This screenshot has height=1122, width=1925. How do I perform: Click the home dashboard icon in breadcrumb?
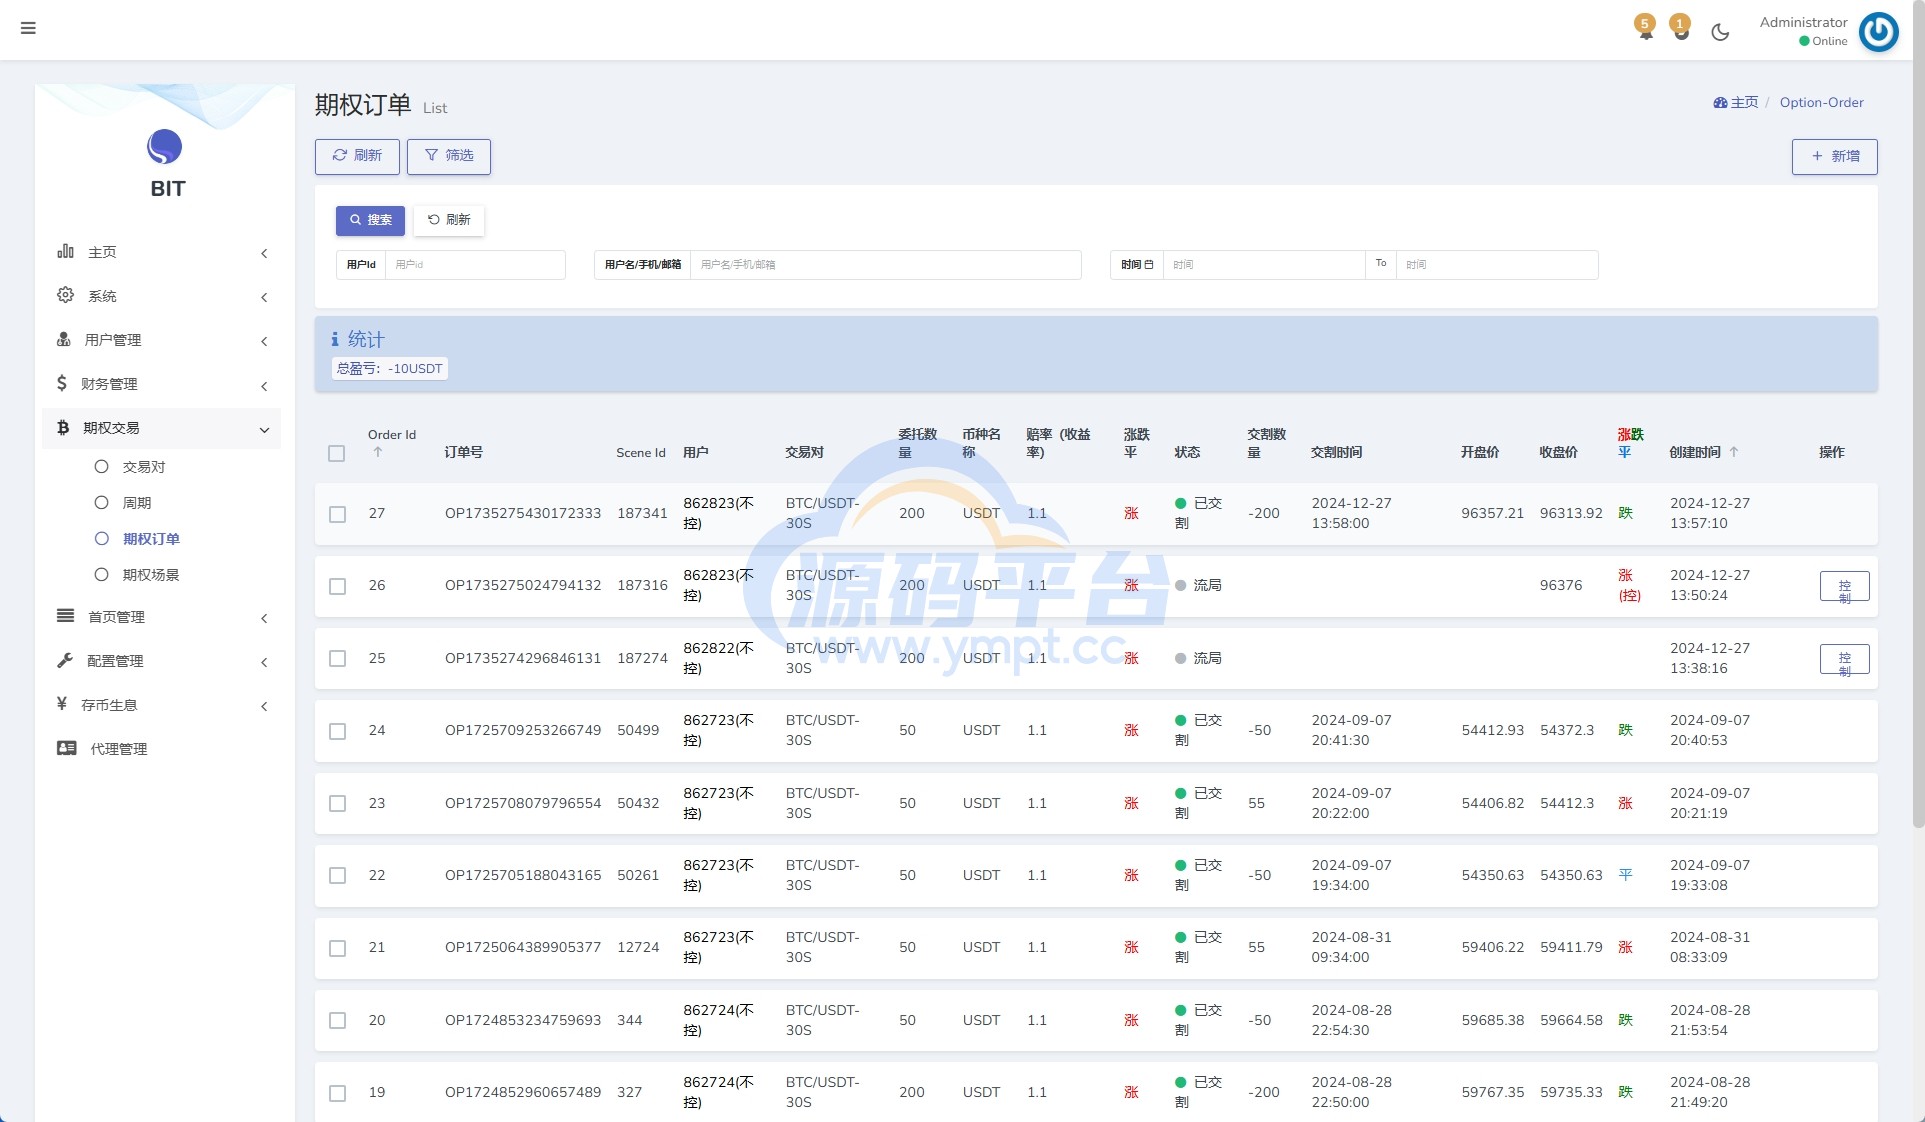(x=1720, y=102)
